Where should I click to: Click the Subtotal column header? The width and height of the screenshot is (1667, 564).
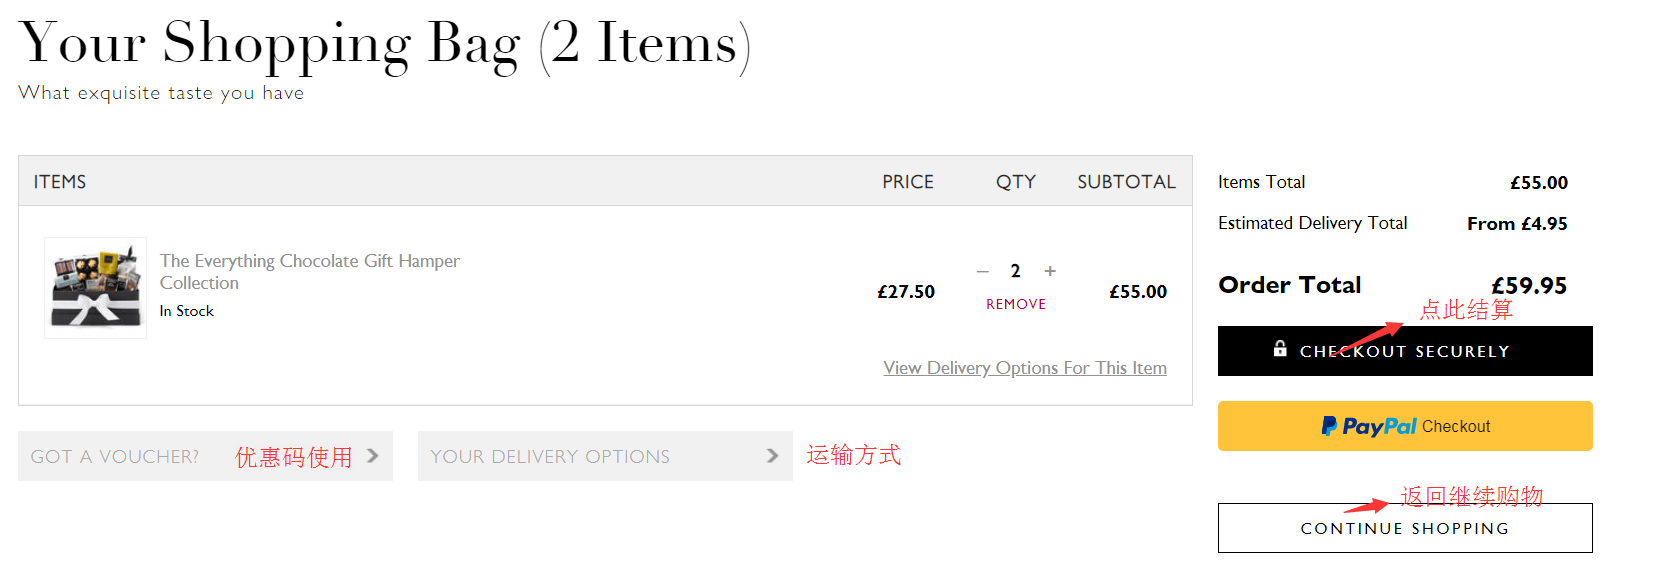click(1126, 182)
